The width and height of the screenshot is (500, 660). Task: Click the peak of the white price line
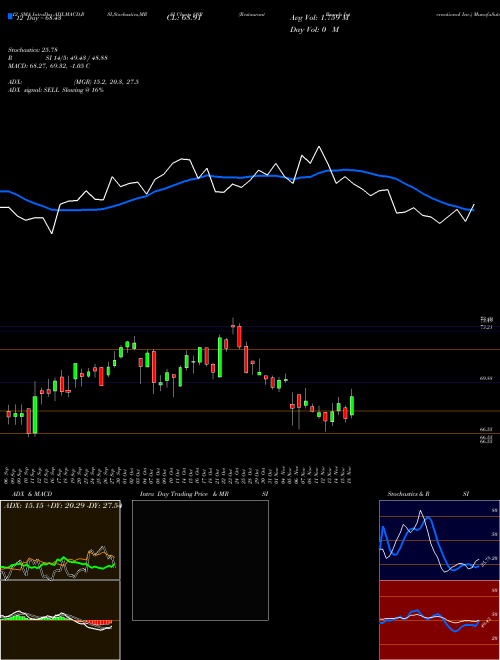[x=319, y=146]
